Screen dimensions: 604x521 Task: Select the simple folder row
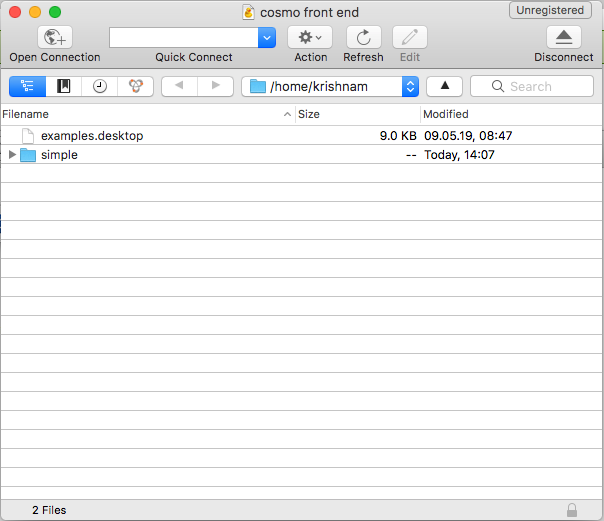point(302,155)
